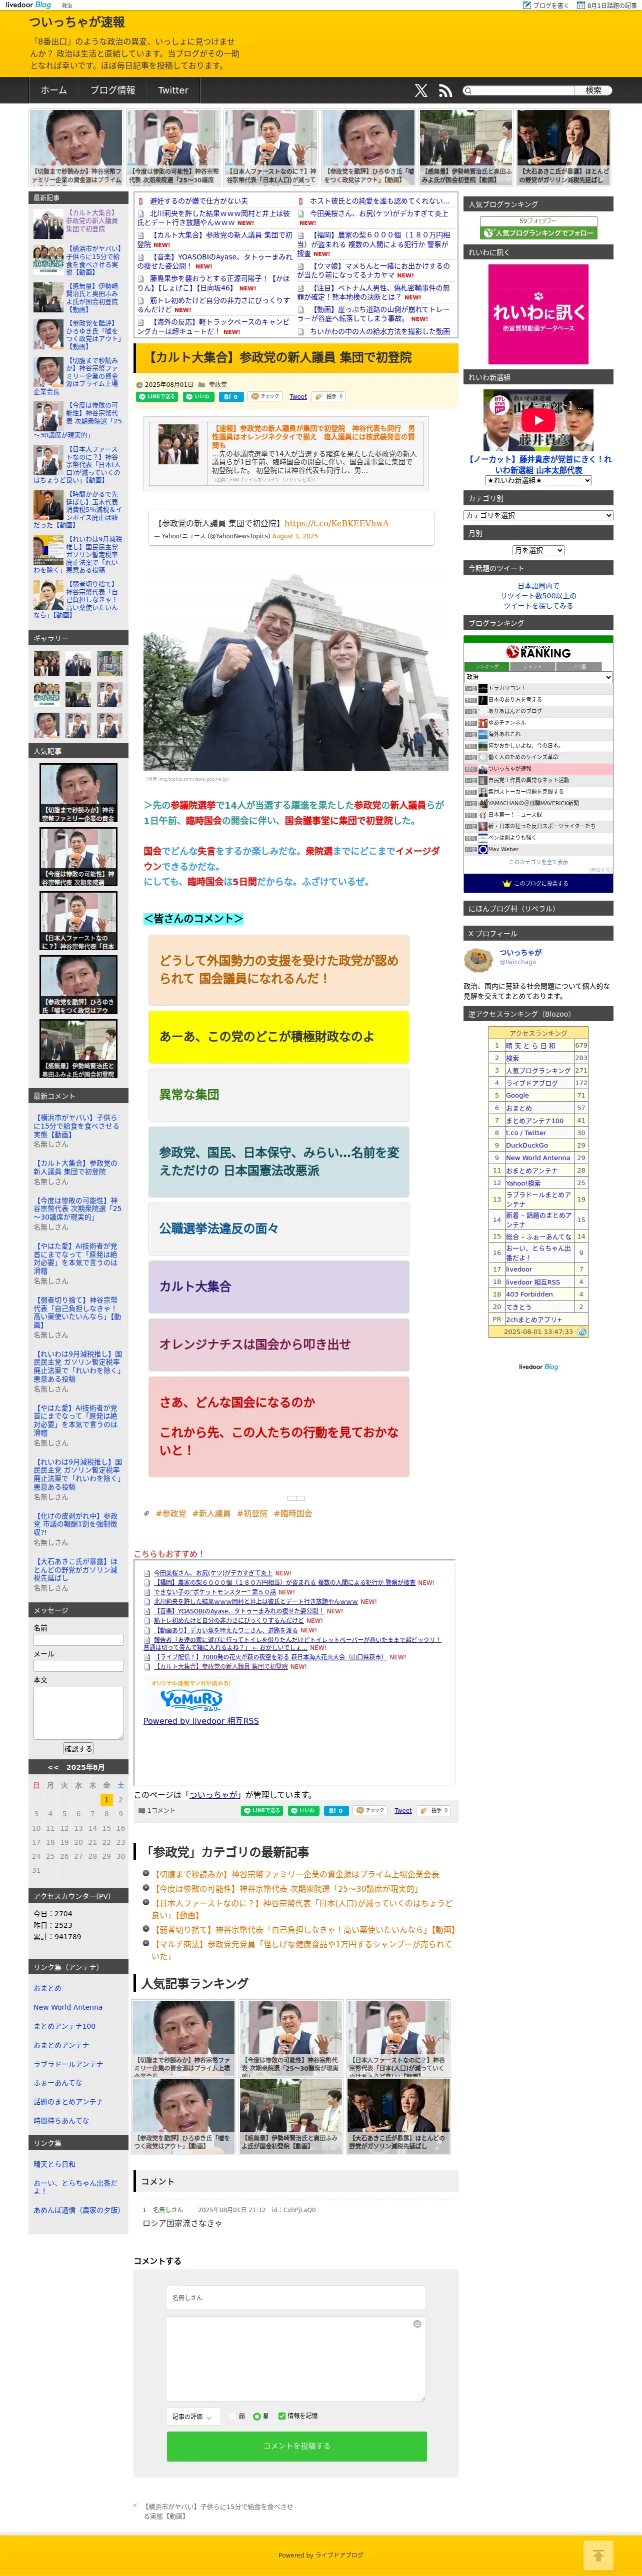This screenshot has width=642, height=2576.
Task: Go to previous month in calendar '<<'
Action: point(54,1767)
